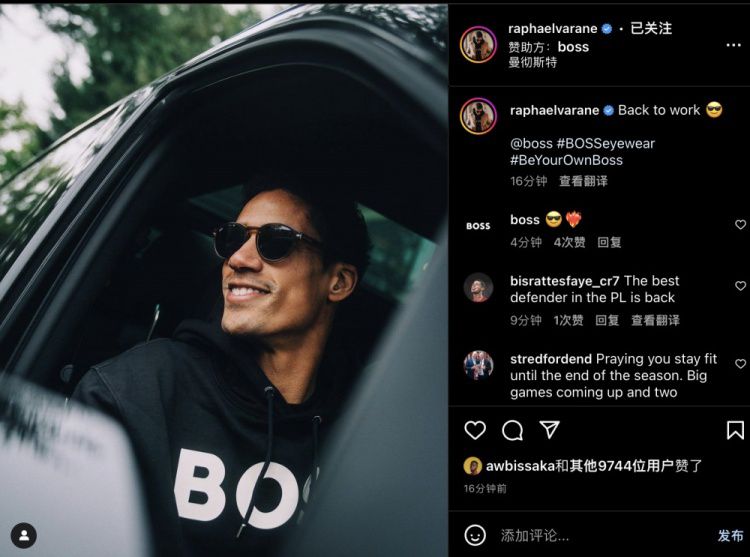Post comment with 发布 button

click(x=730, y=535)
